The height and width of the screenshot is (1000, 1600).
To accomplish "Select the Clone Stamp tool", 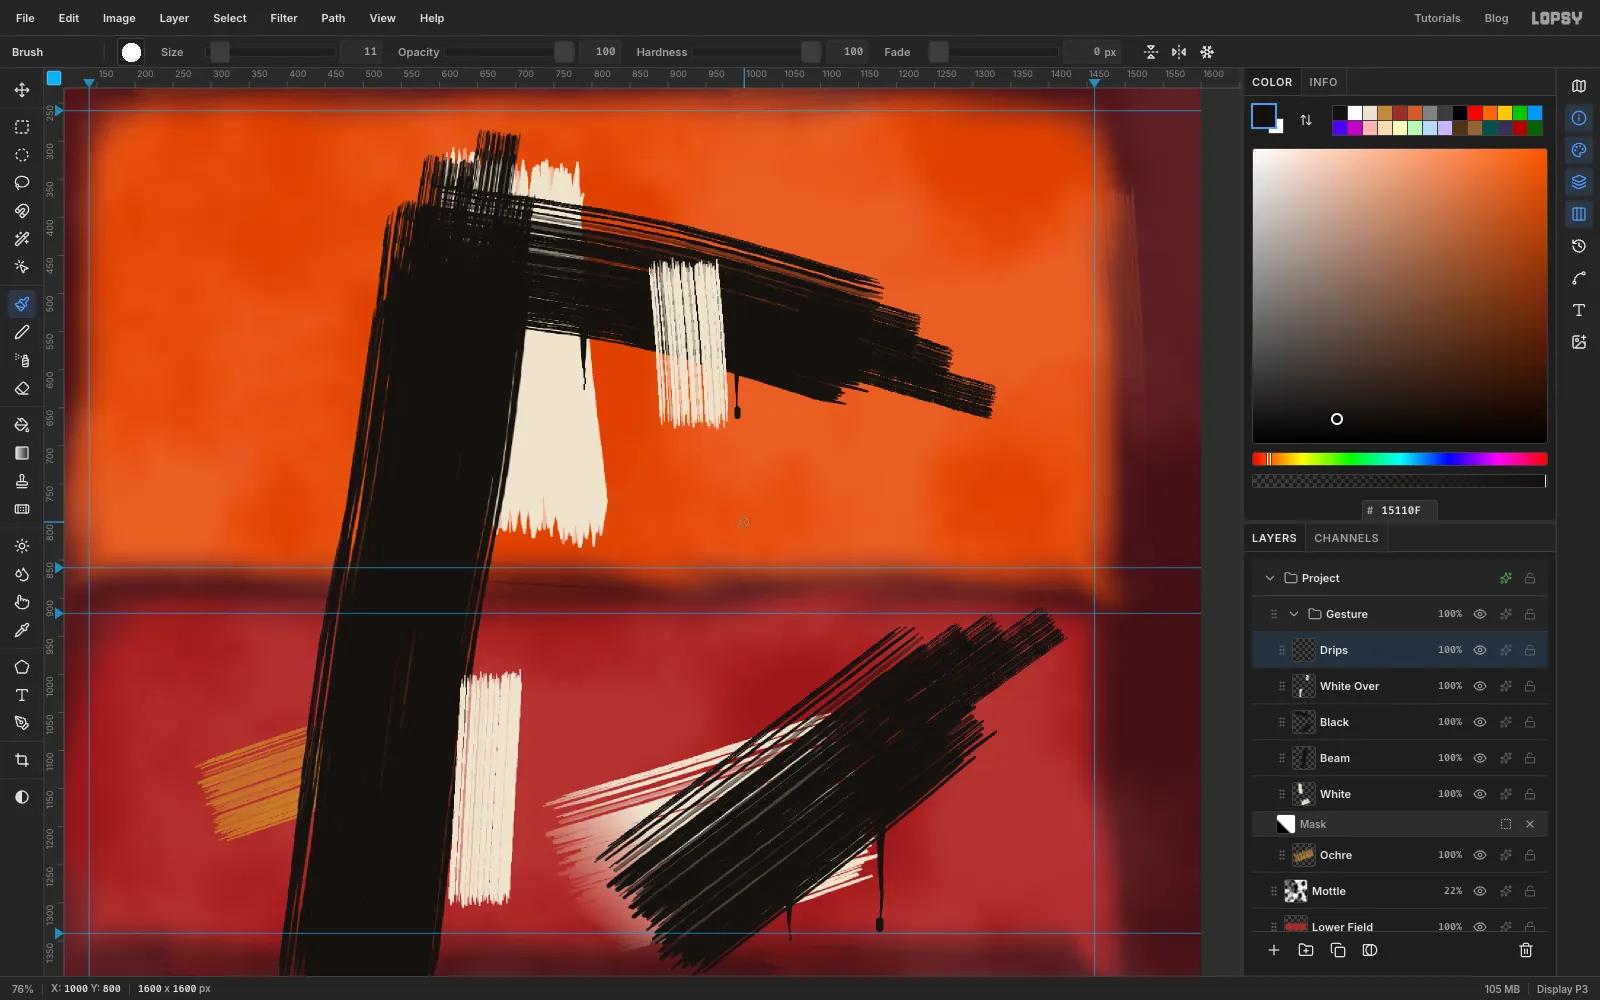I will 22,481.
